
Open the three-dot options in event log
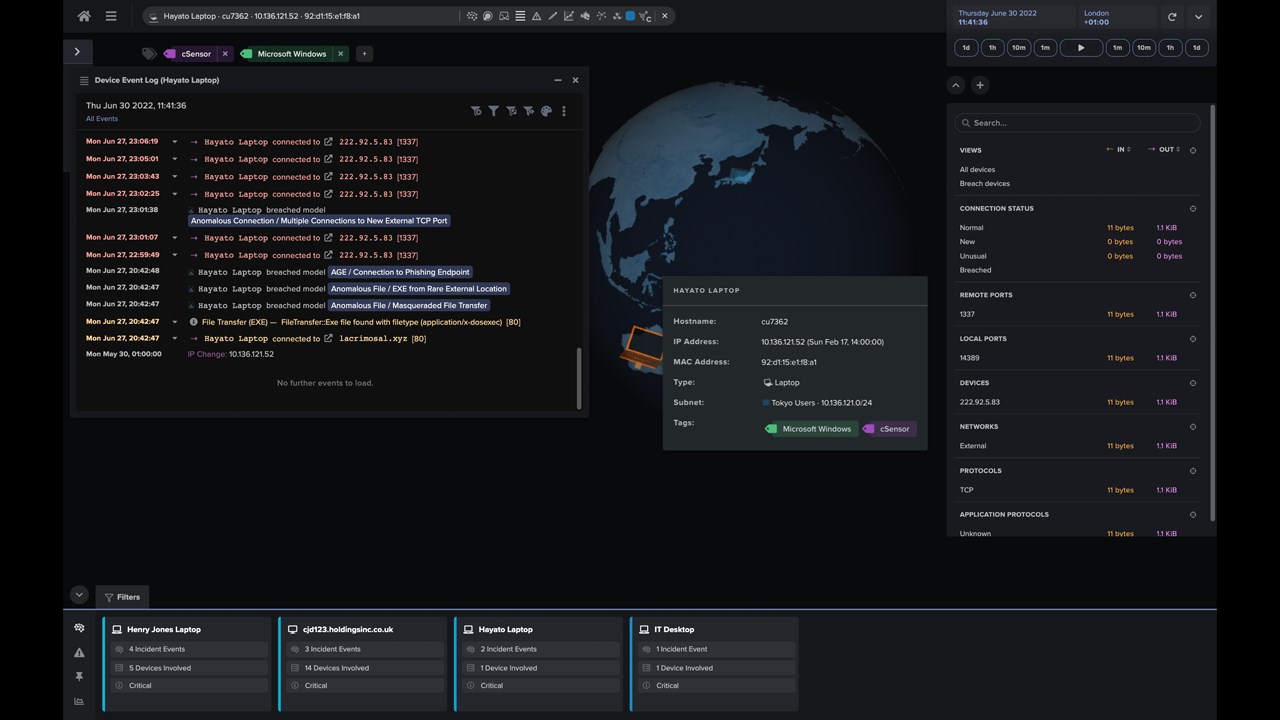(564, 111)
